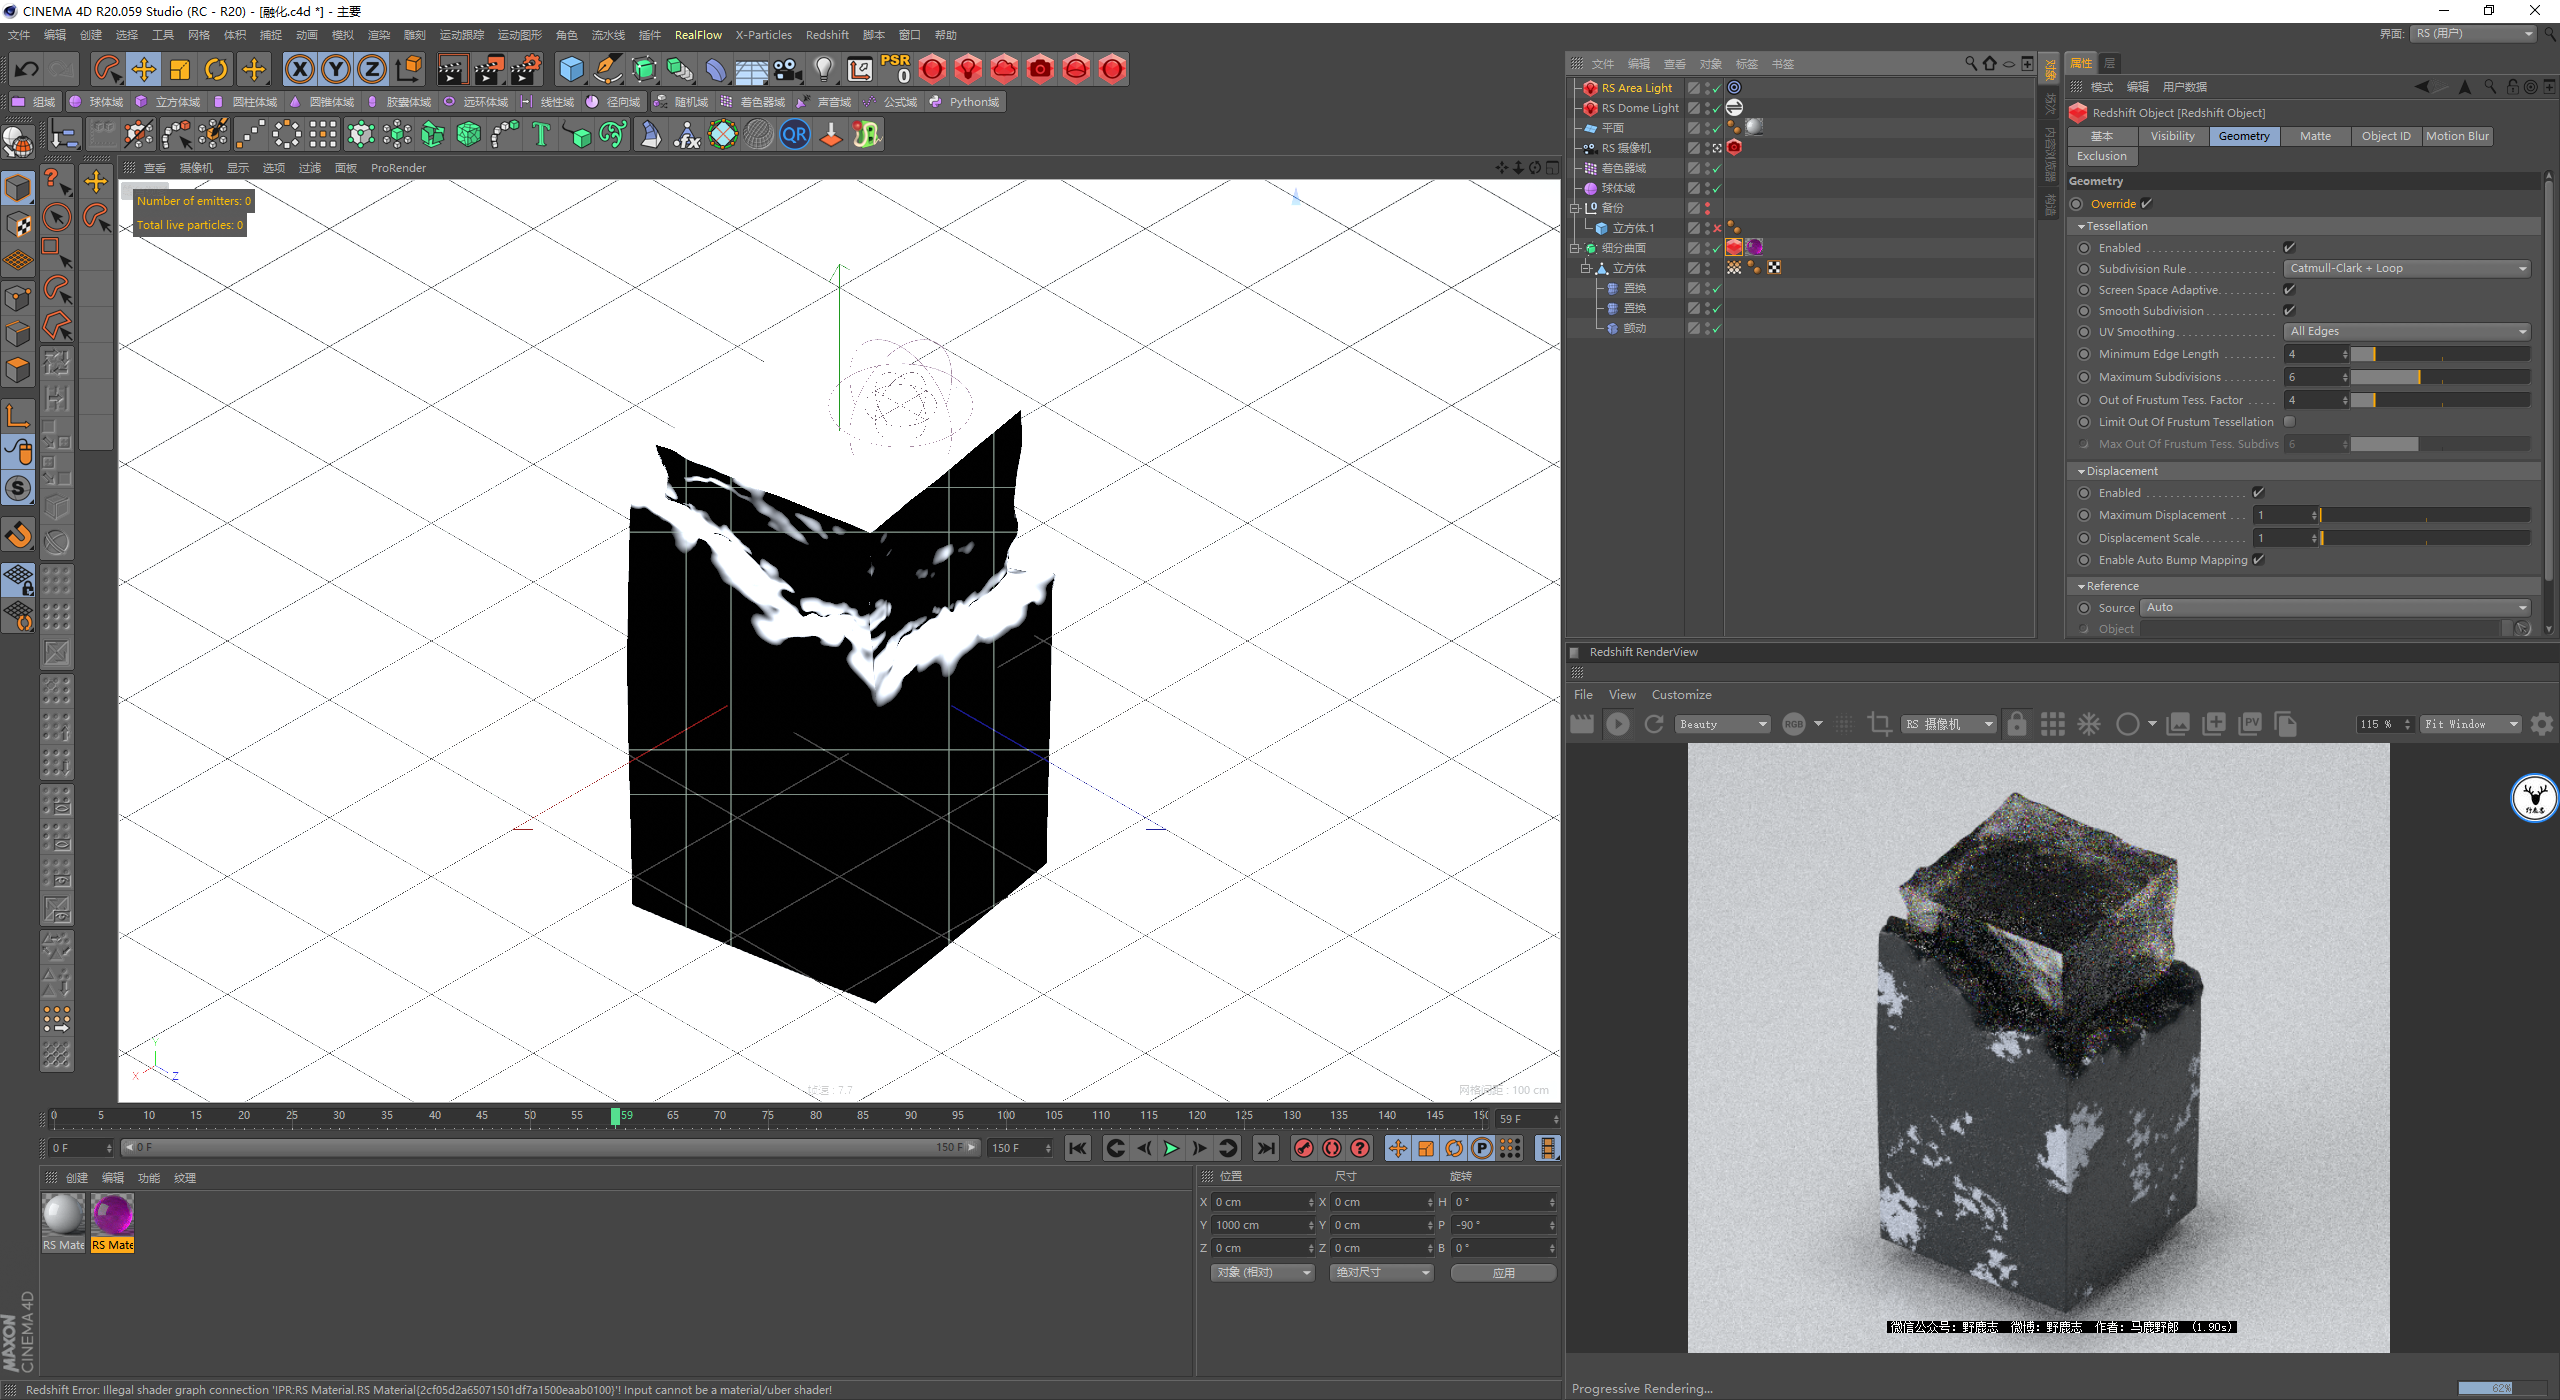Click the 应用 apply button

1503,1272
